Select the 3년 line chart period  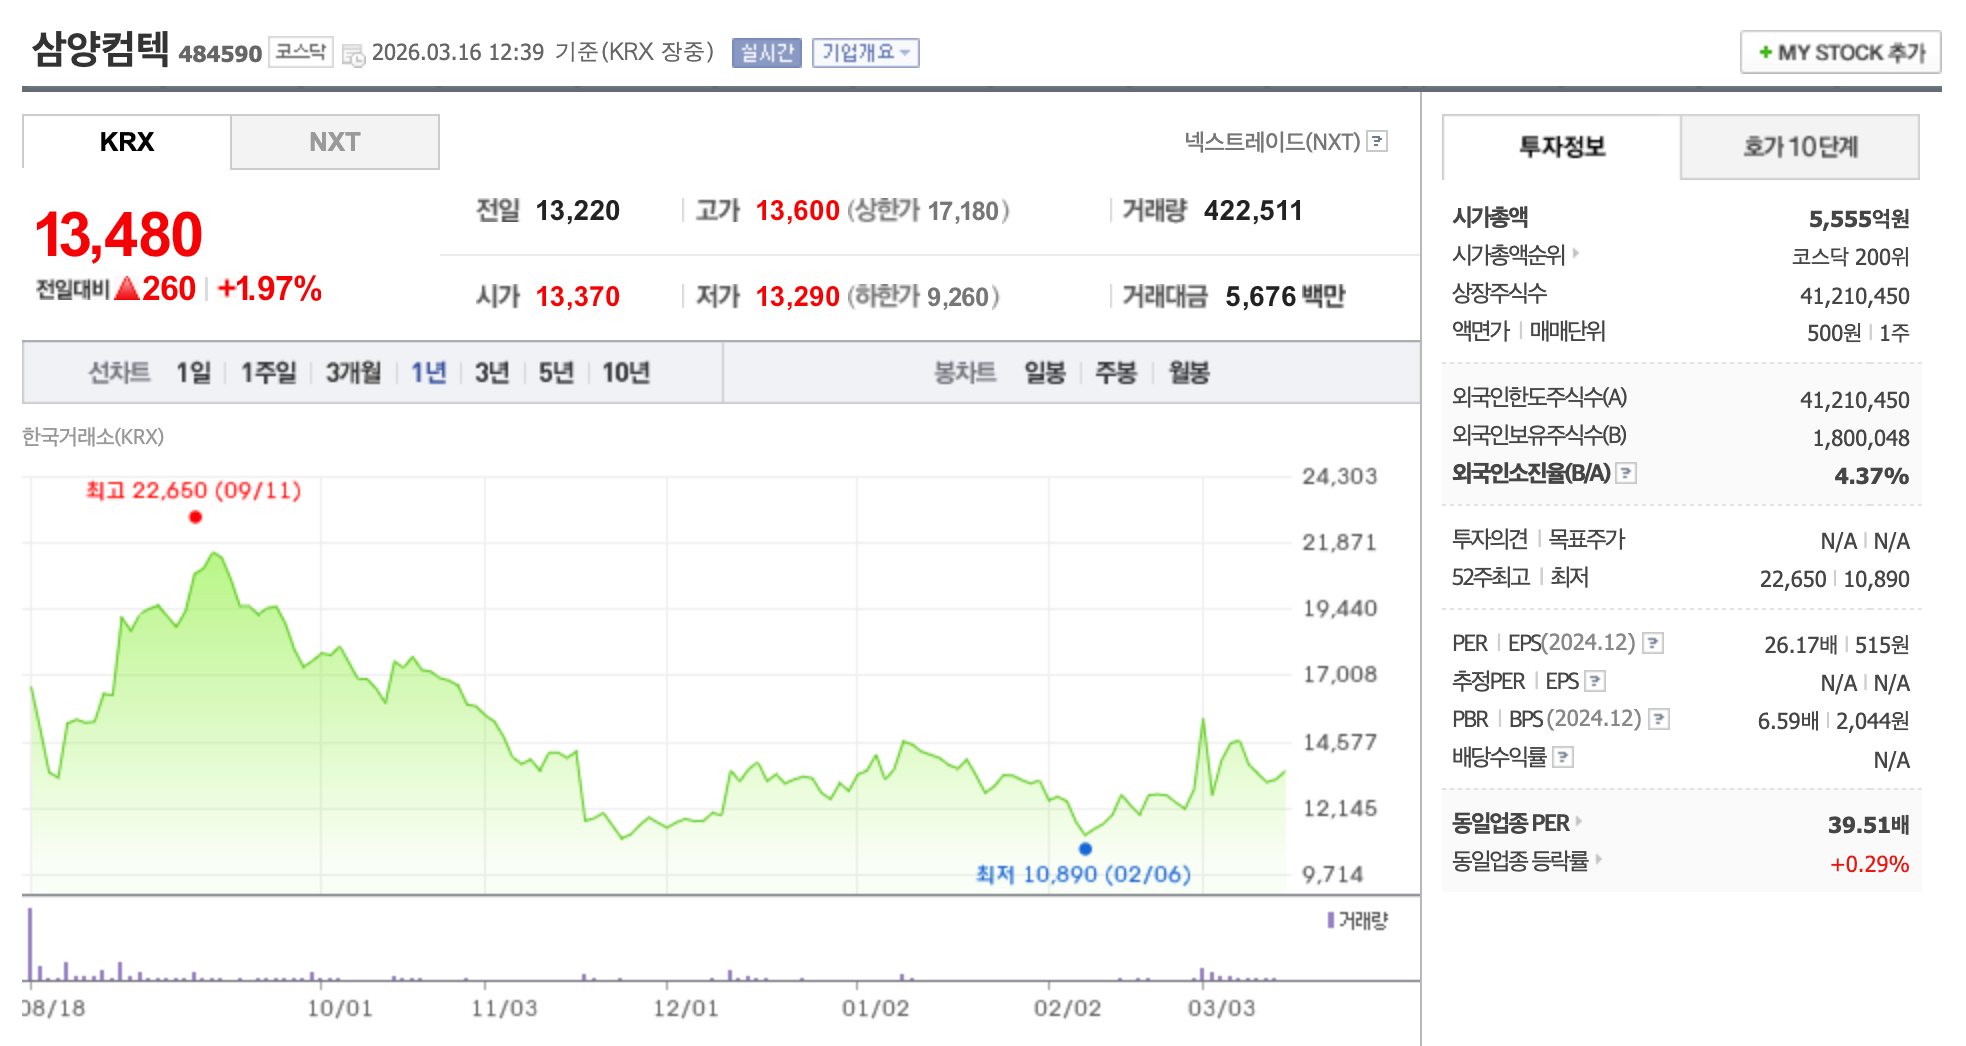point(492,373)
